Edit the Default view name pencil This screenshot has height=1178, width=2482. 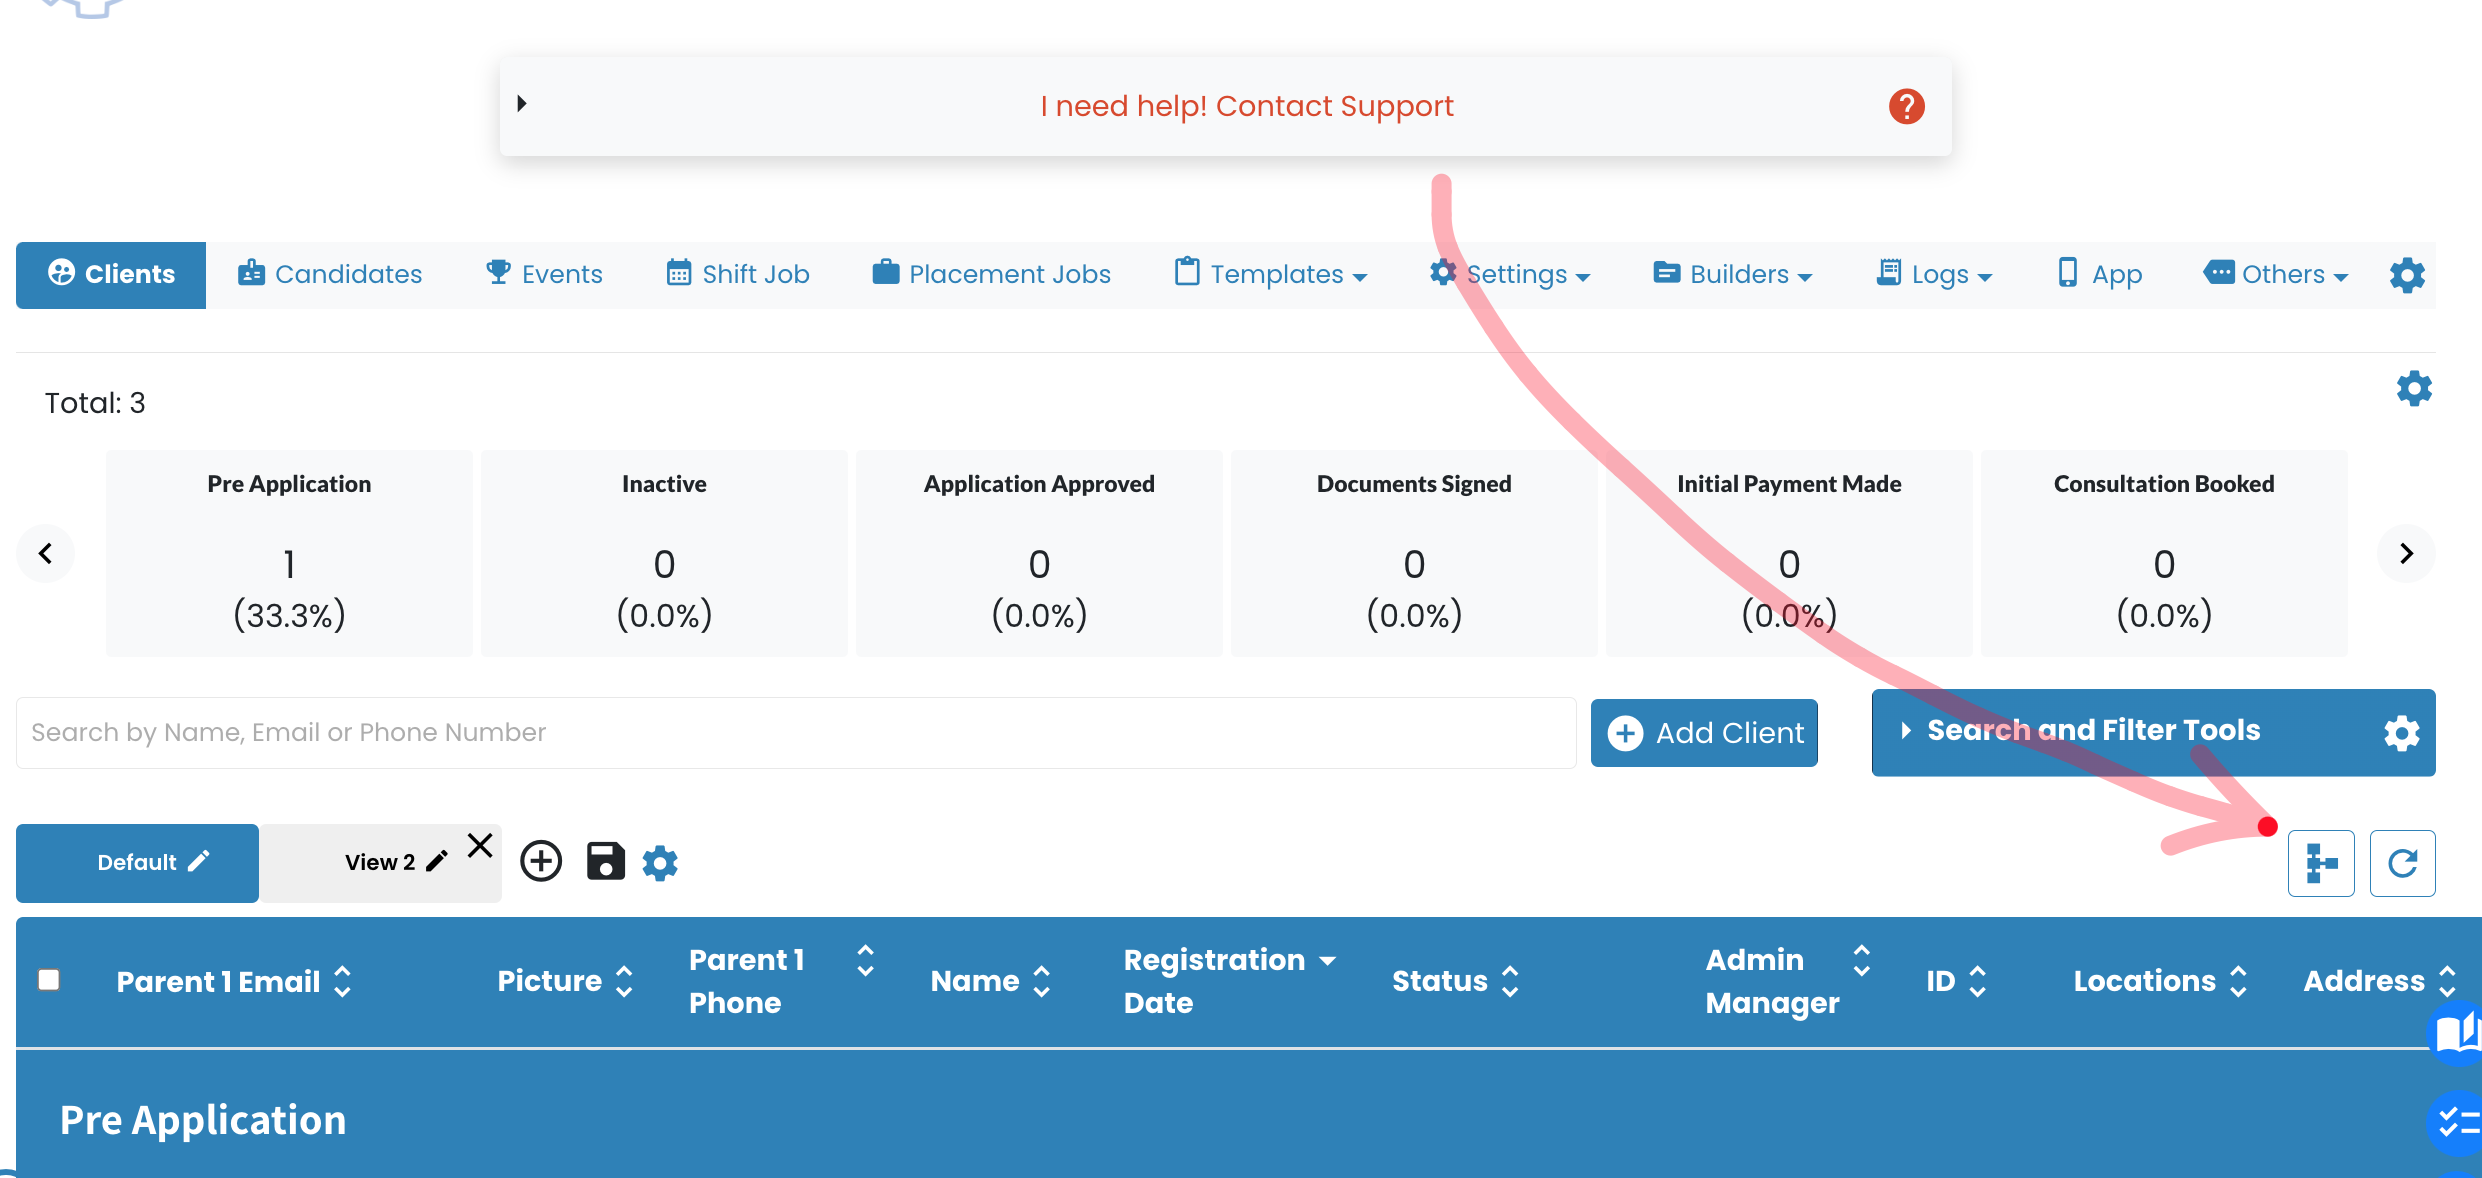(199, 861)
